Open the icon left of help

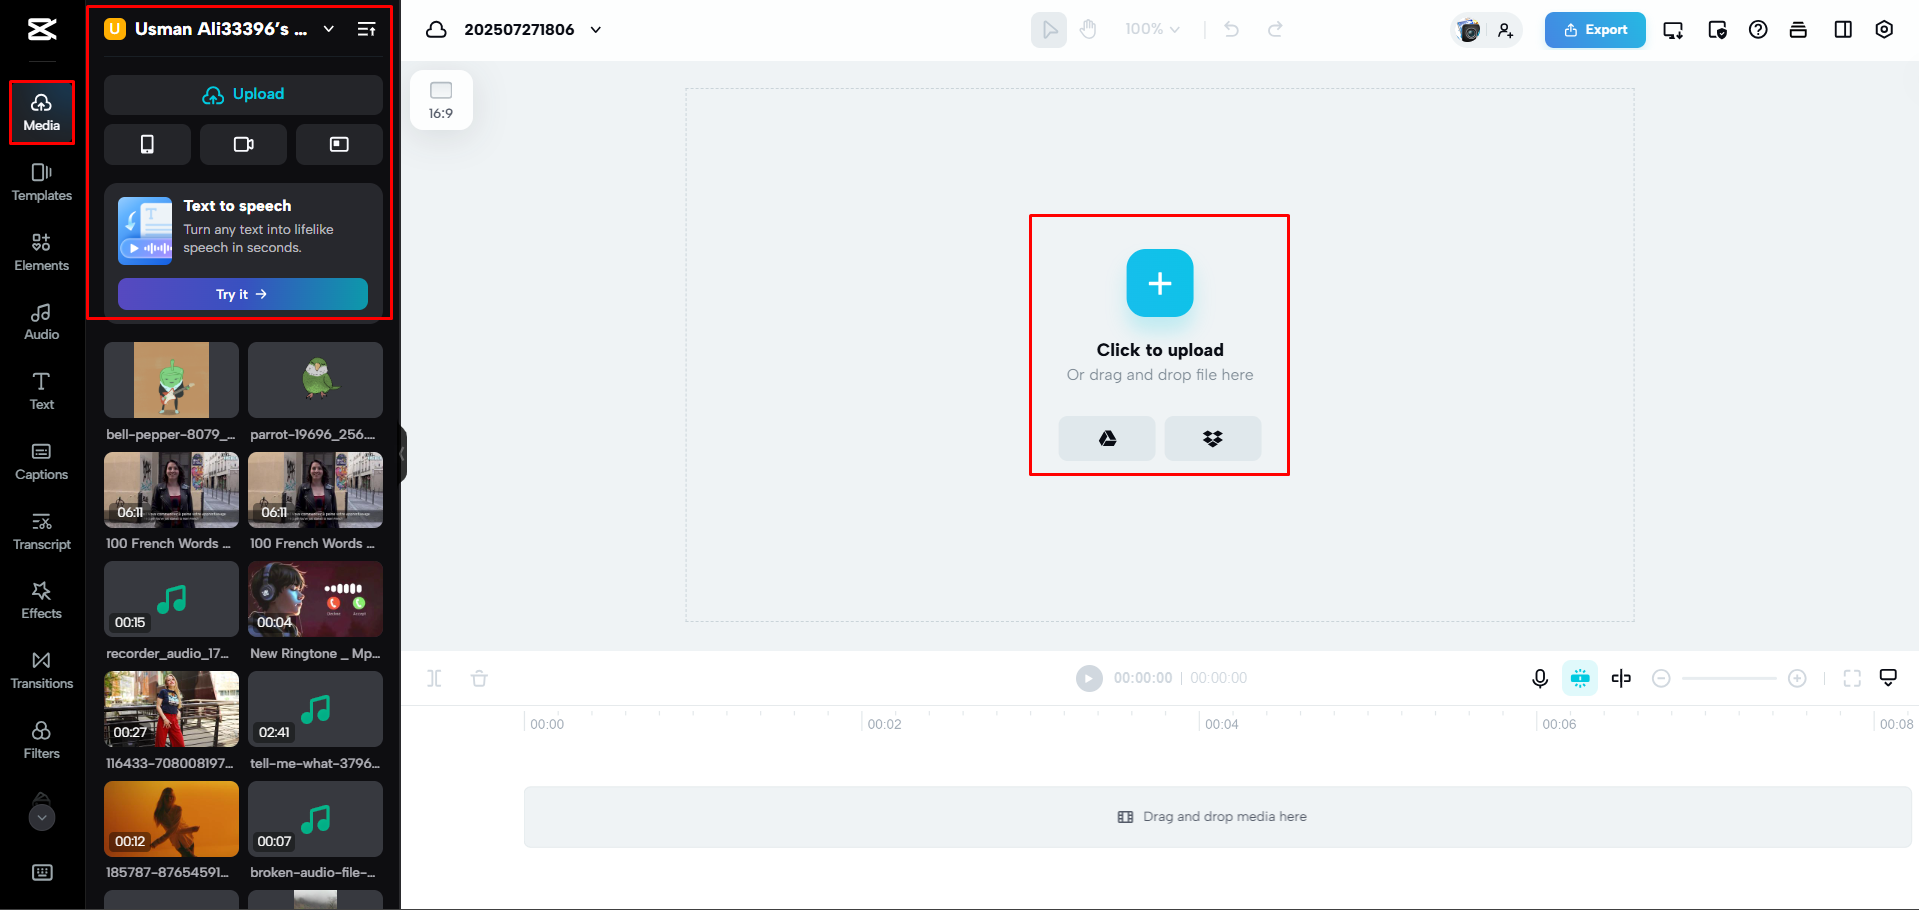point(1717,30)
